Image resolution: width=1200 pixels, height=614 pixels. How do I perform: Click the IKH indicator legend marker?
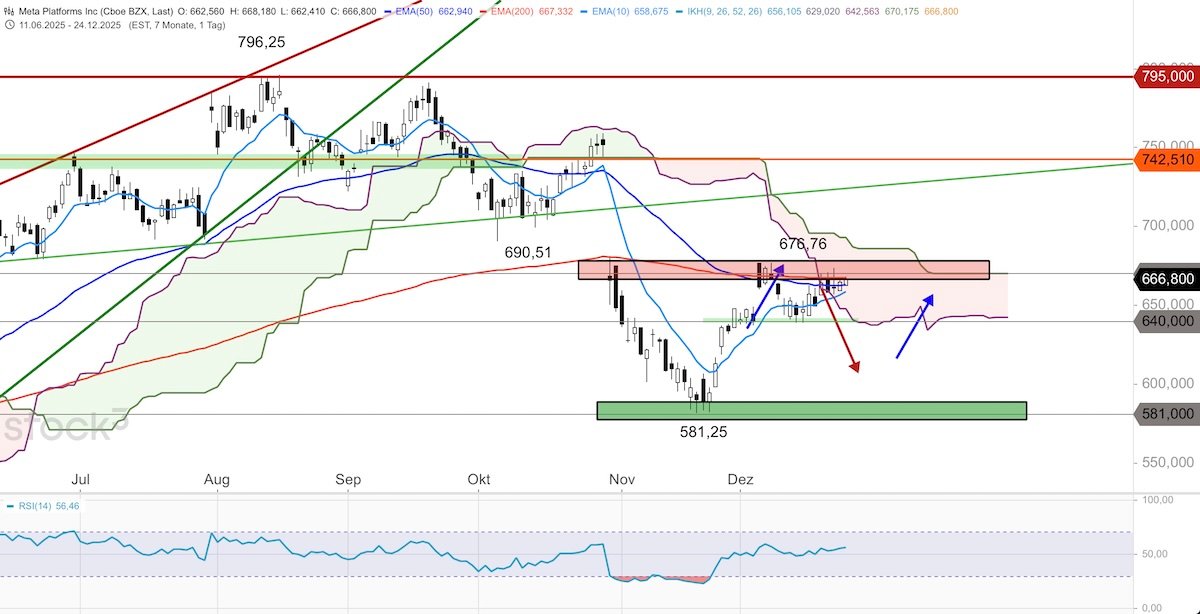click(x=678, y=10)
